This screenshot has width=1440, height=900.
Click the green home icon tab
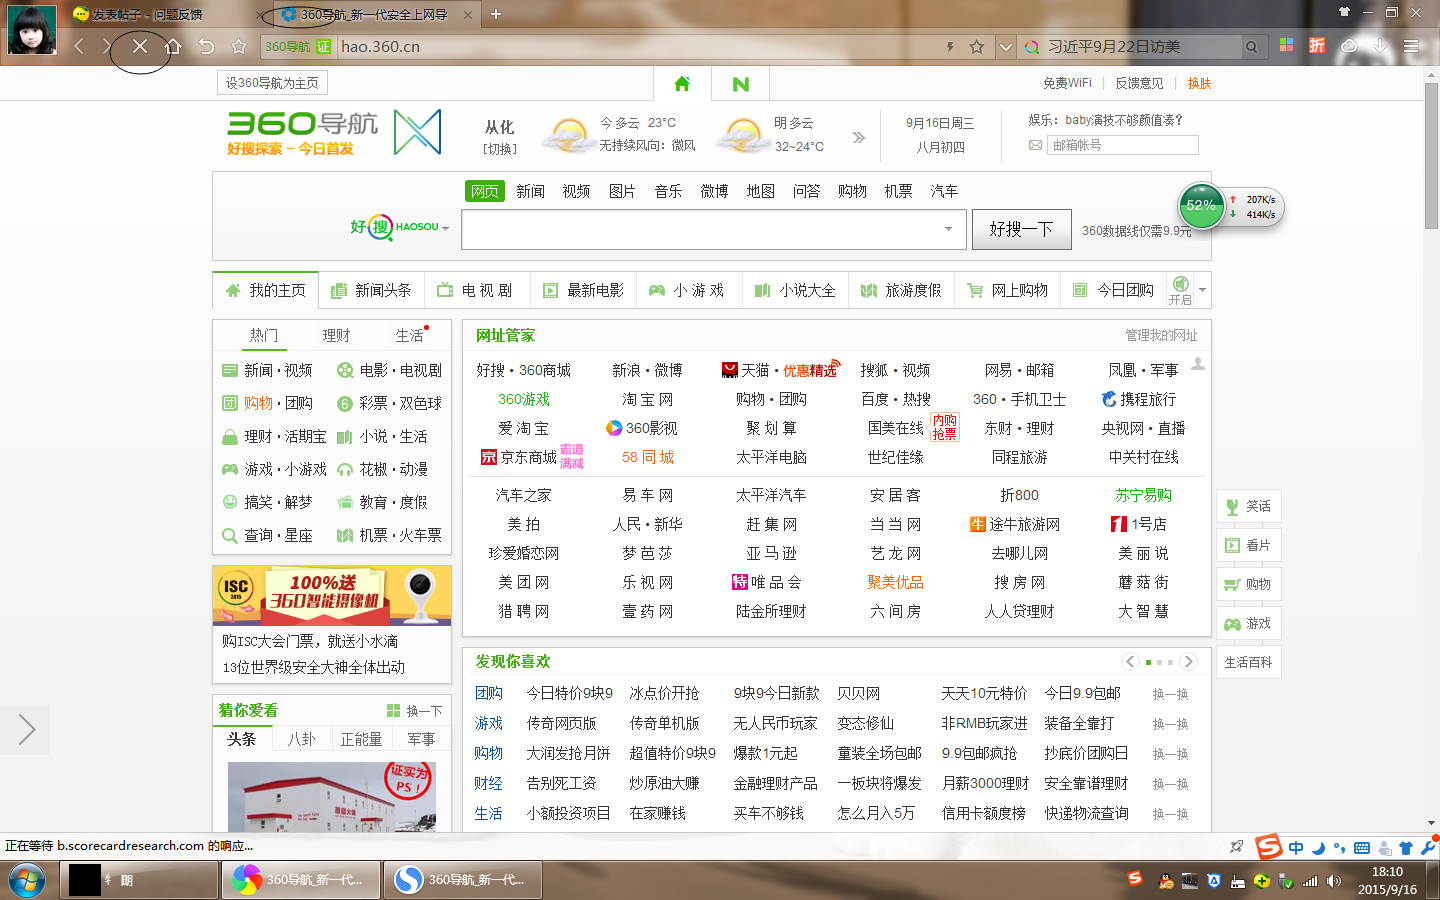coord(682,84)
